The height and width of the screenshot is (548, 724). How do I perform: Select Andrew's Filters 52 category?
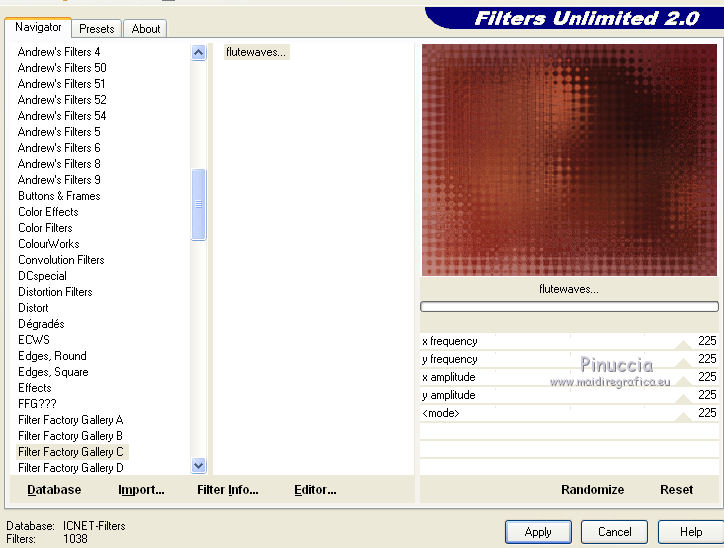coord(62,100)
